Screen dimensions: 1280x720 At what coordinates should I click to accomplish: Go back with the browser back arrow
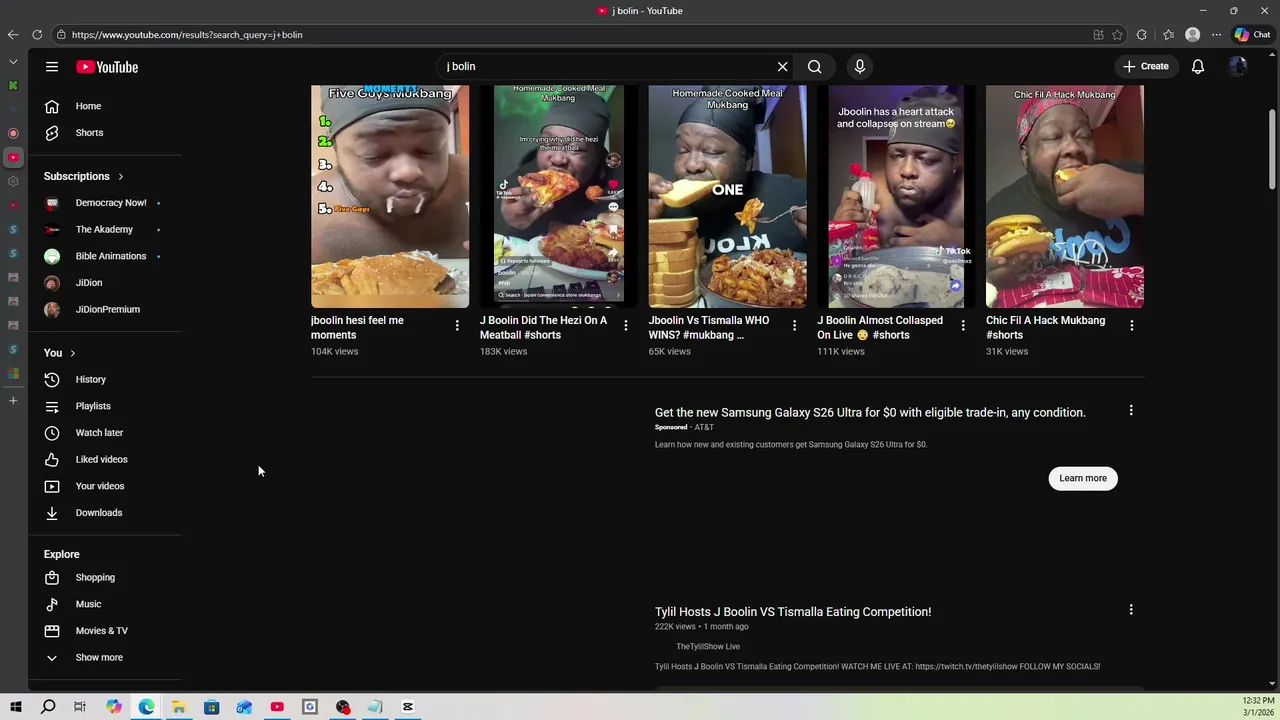[x=13, y=35]
